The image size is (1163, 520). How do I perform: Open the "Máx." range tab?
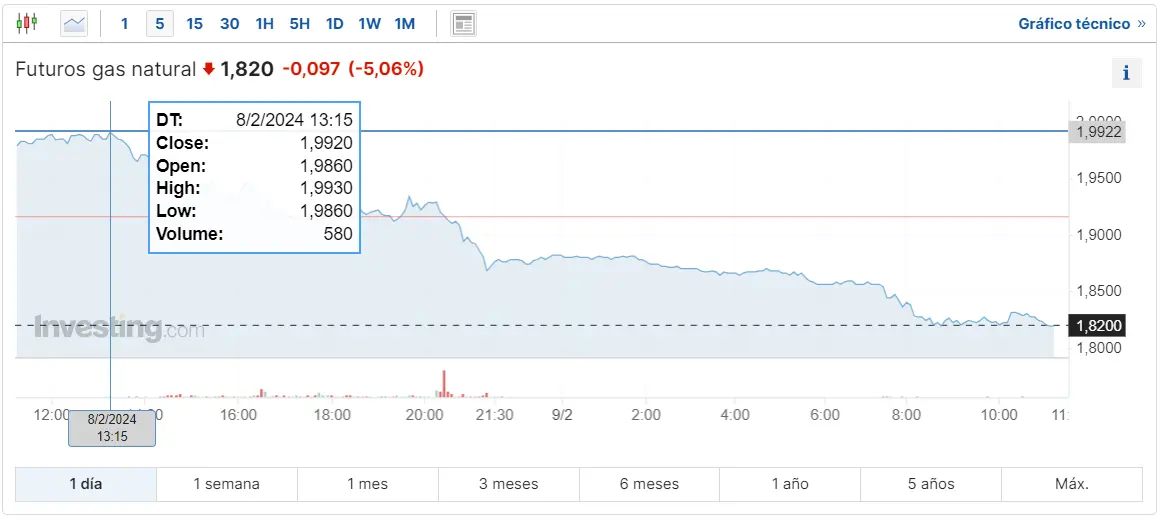1072,484
